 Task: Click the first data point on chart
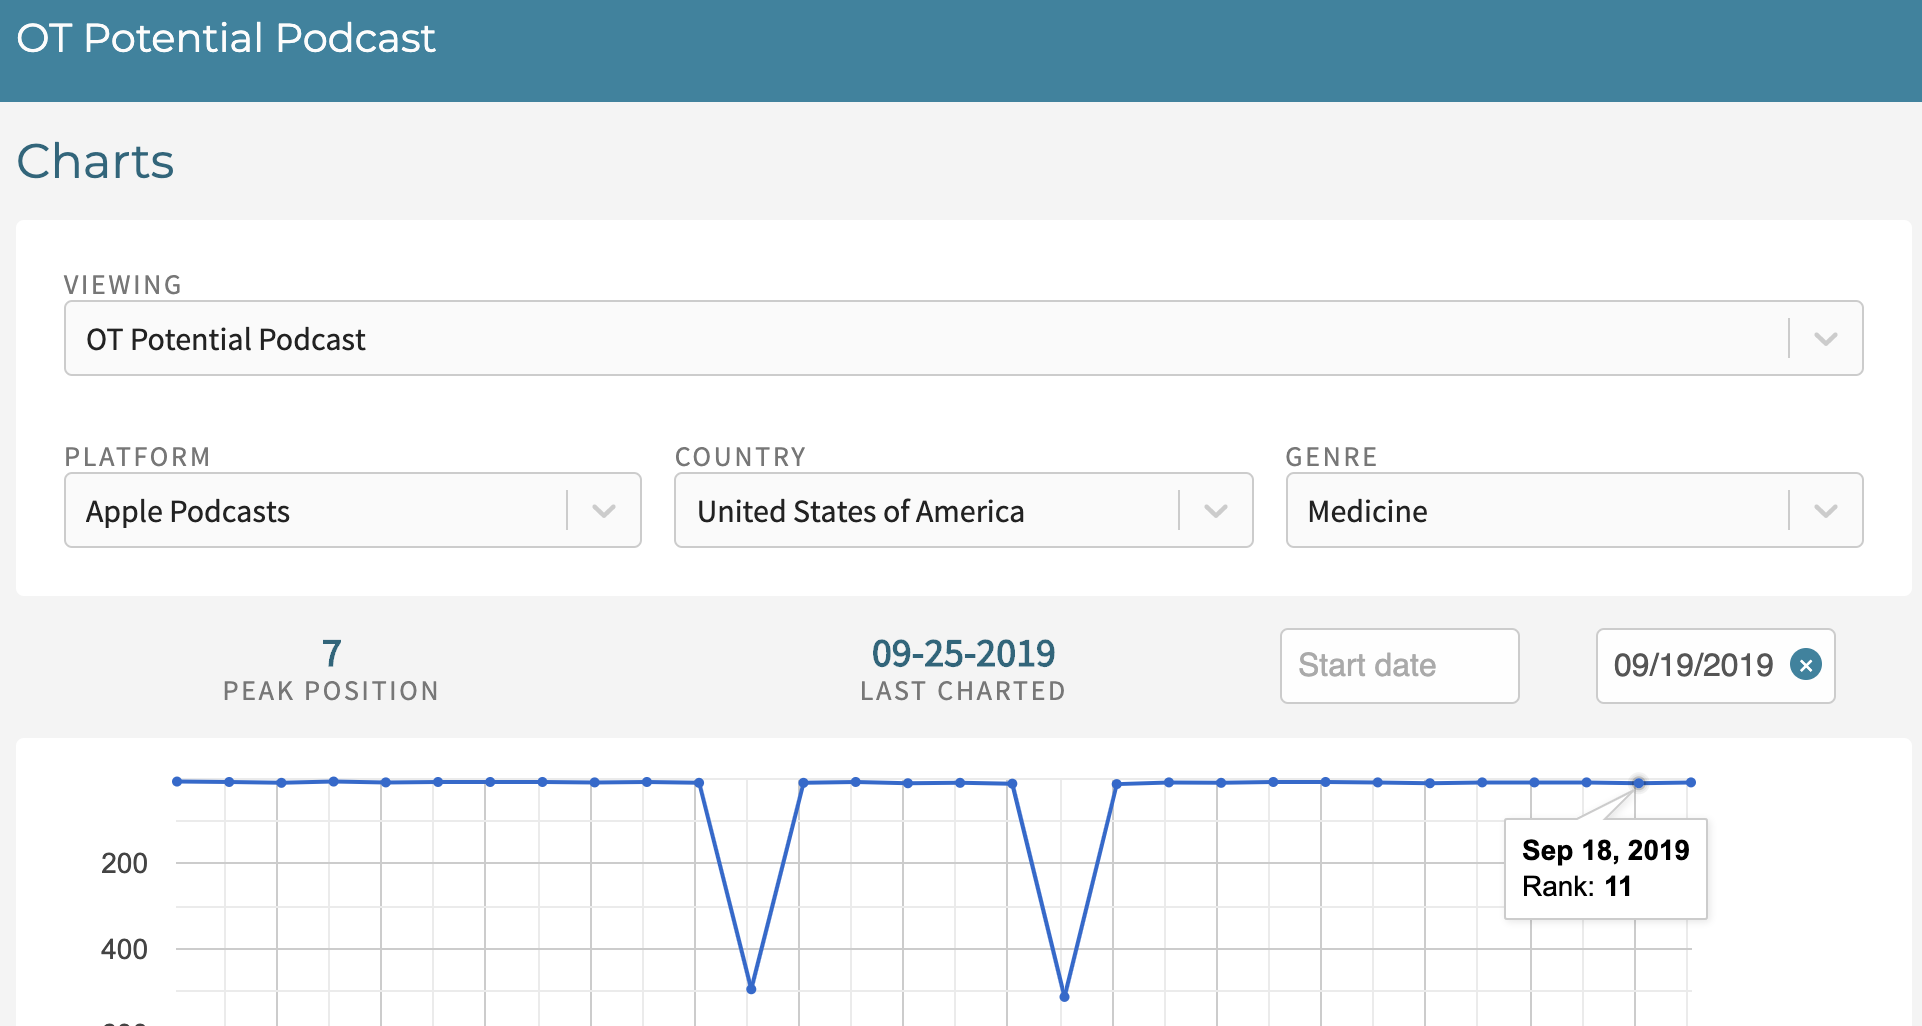pos(177,781)
